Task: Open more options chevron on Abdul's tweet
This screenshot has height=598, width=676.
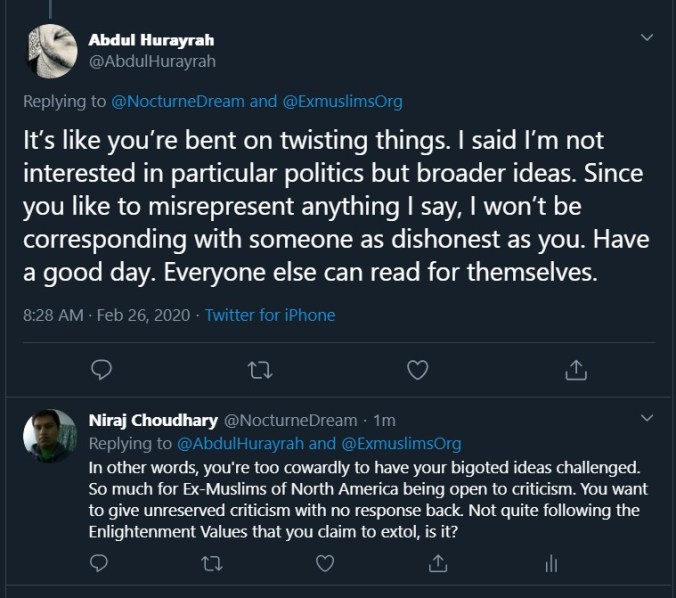Action: [647, 38]
